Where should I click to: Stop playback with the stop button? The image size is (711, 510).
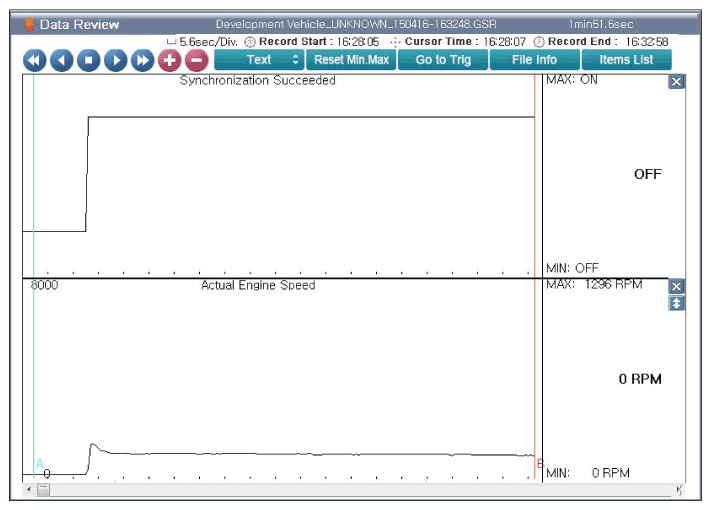click(x=88, y=60)
